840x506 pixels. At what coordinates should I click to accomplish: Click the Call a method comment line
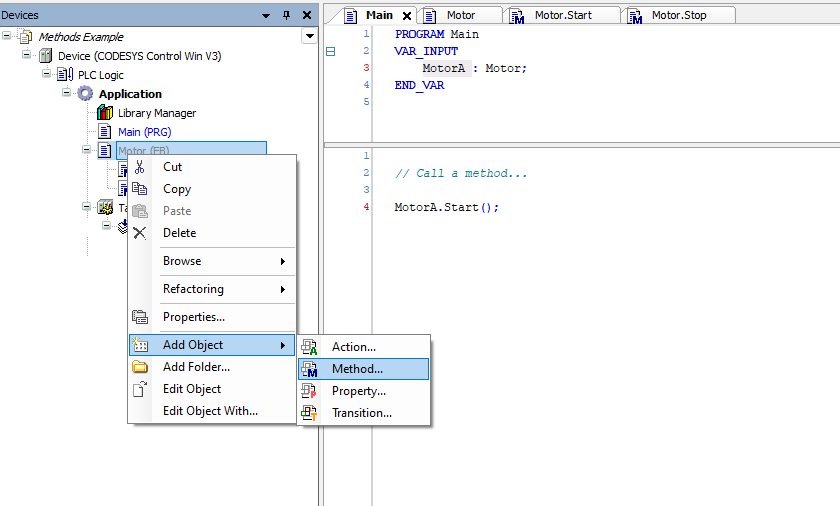pyautogui.click(x=461, y=173)
